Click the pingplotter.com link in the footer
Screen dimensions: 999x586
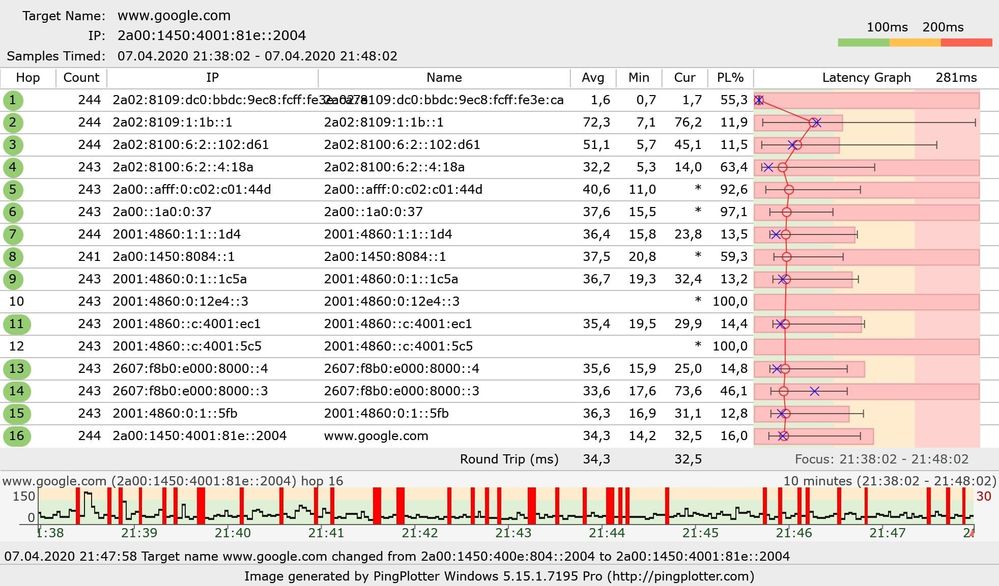pyautogui.click(x=680, y=576)
